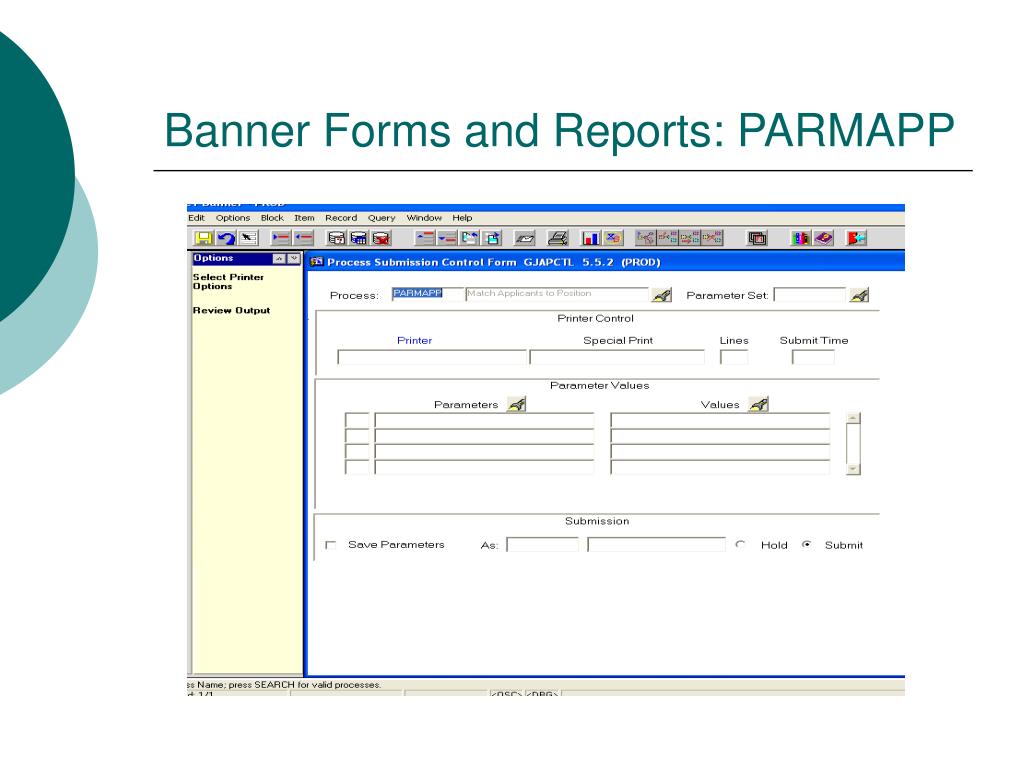Go to the Next Record via toolbar

pos(447,238)
